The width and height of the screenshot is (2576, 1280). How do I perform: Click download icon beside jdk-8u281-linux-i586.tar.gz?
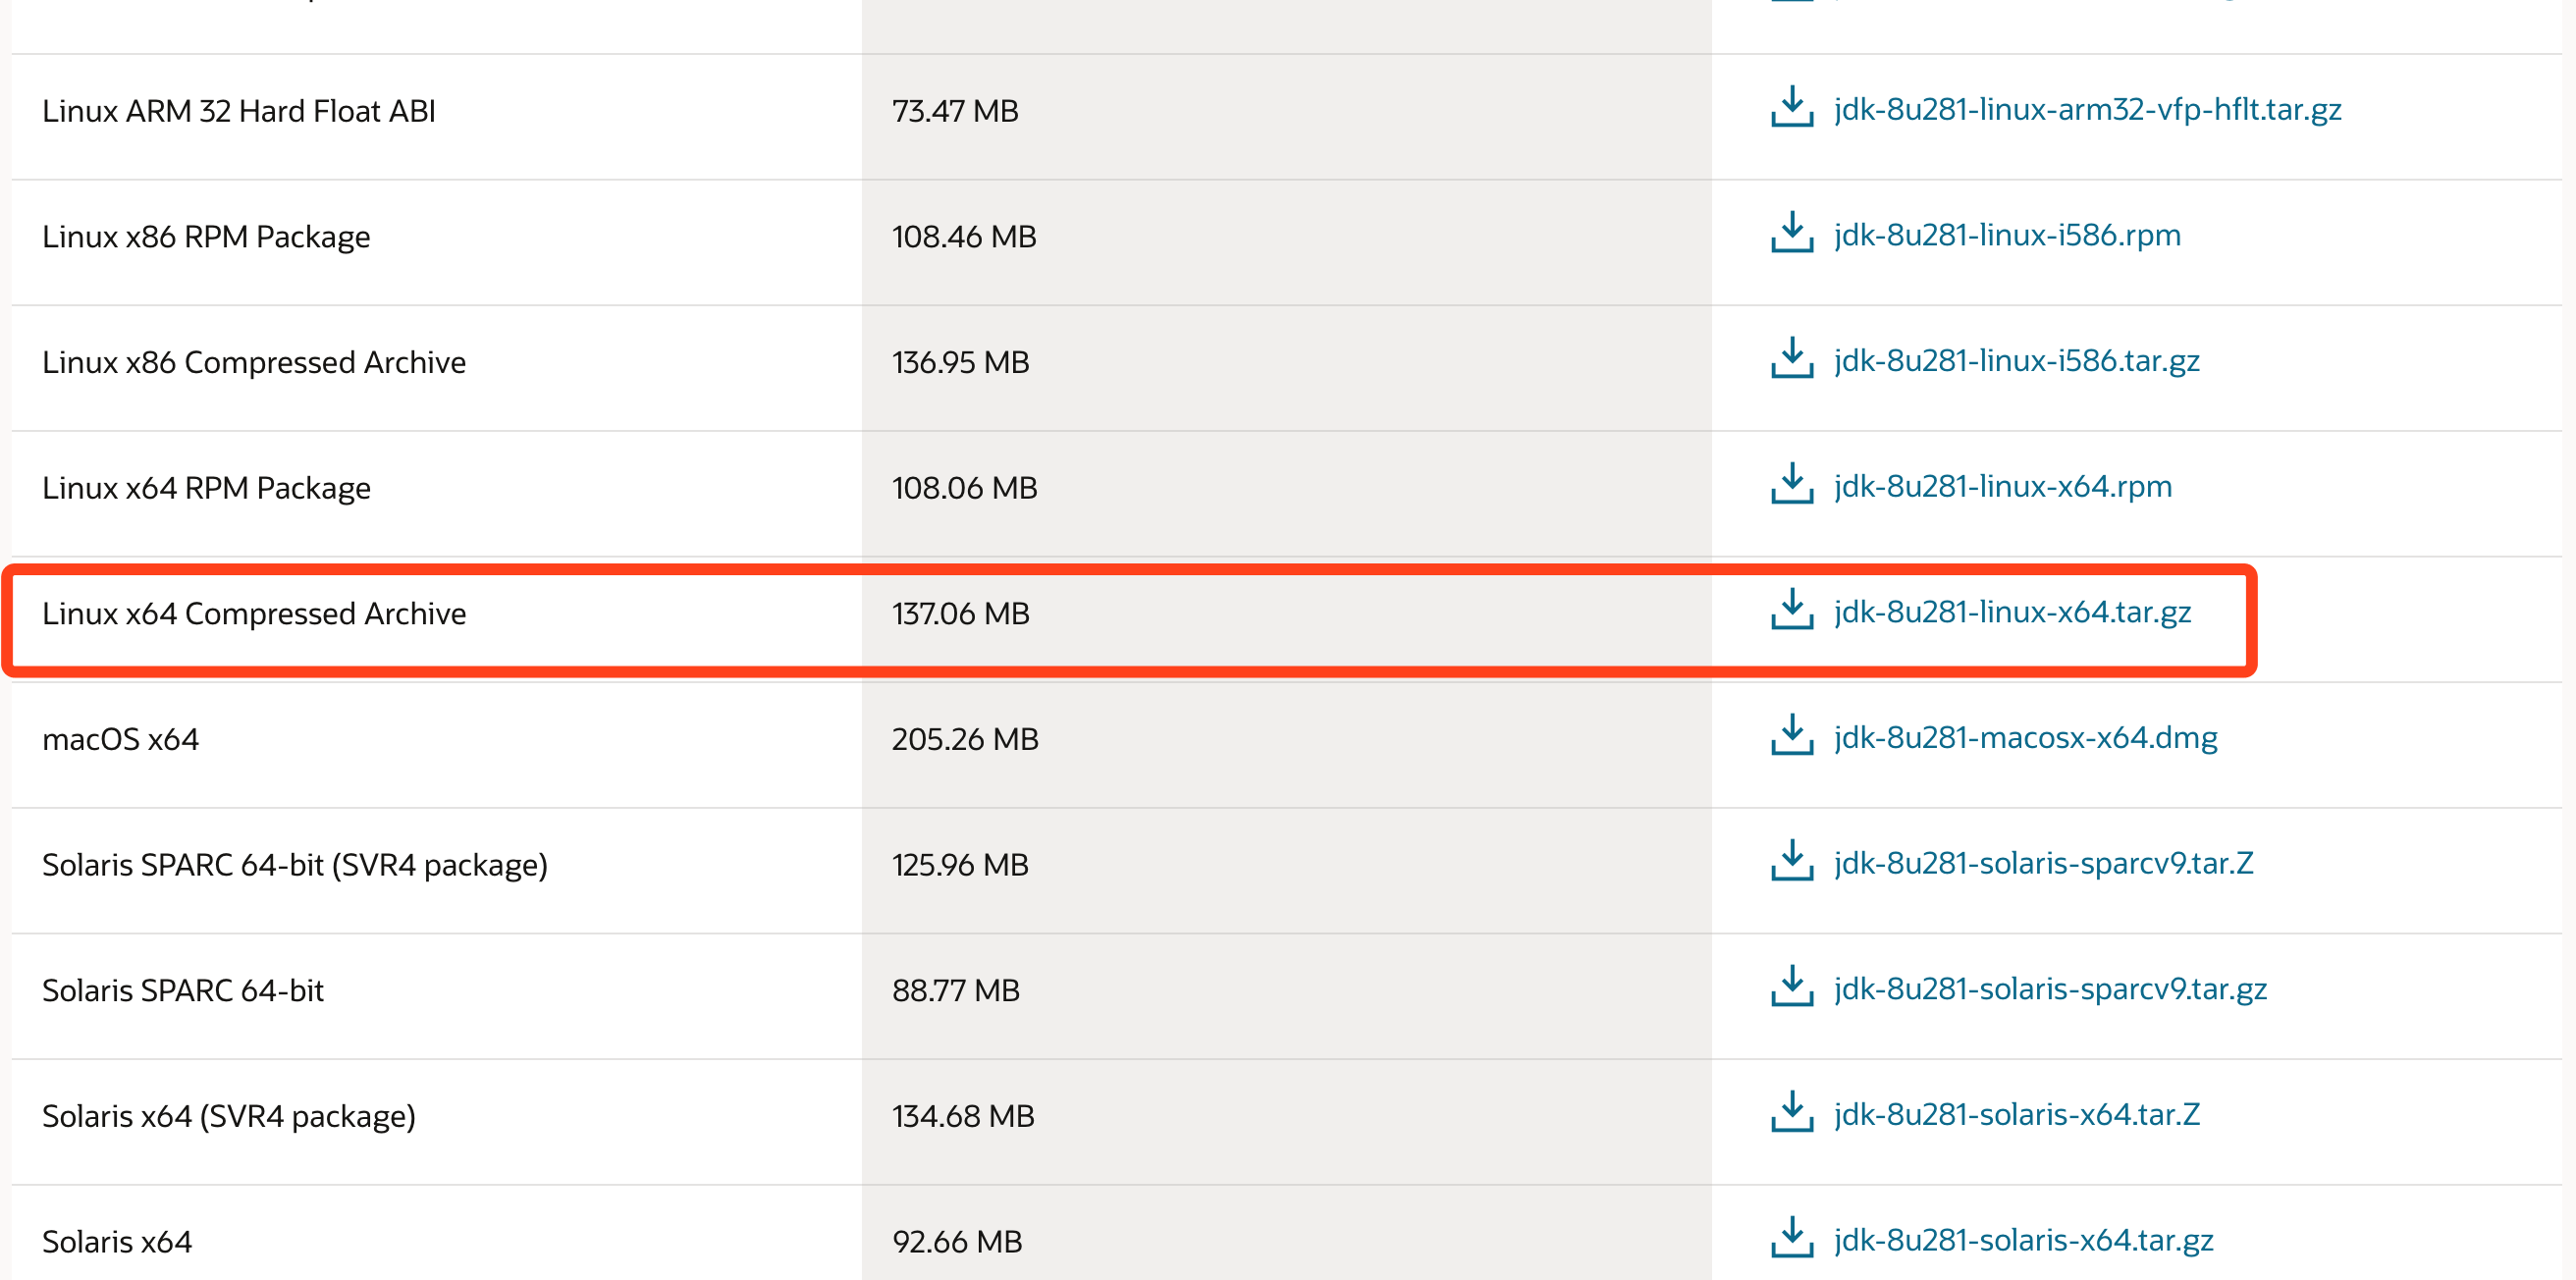click(x=1792, y=358)
